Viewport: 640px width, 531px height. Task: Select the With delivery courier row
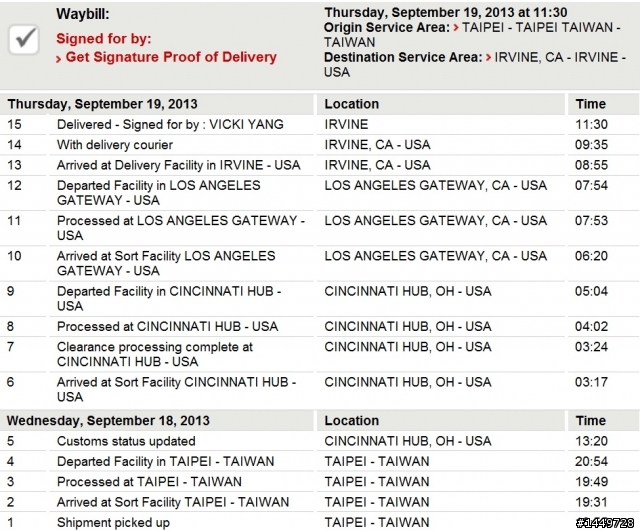tap(320, 145)
